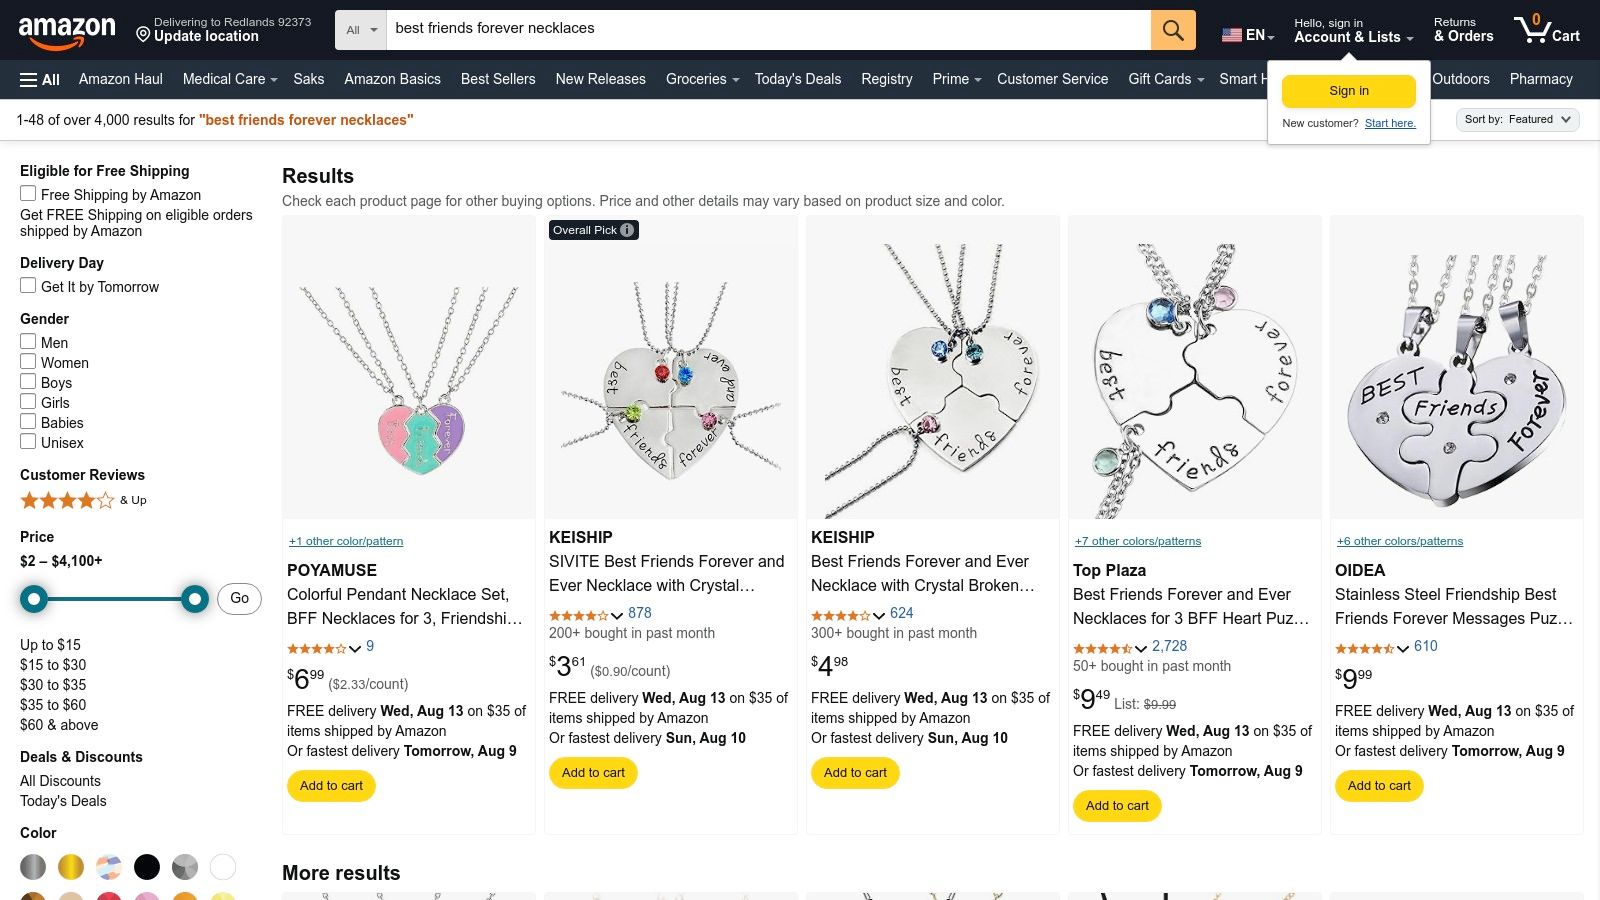Click the yellow Sign in button

point(1348,90)
